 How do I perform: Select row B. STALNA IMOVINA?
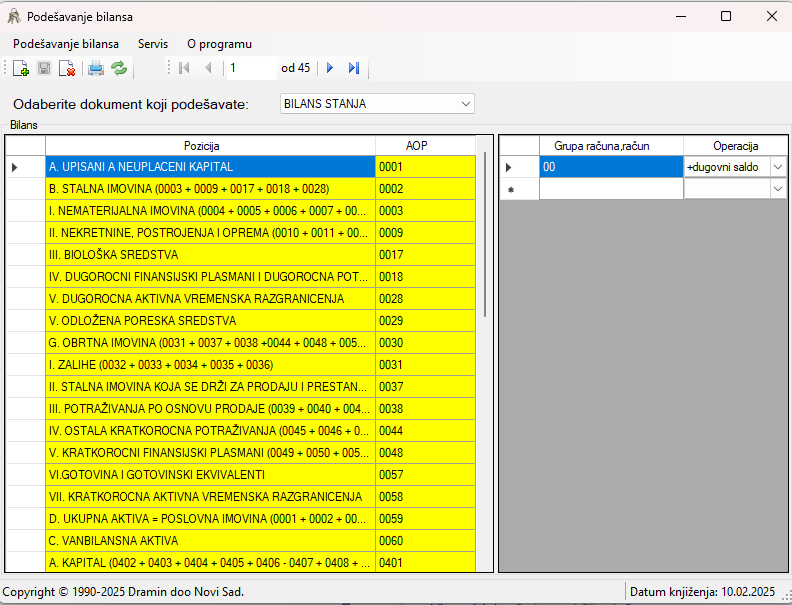pos(210,189)
